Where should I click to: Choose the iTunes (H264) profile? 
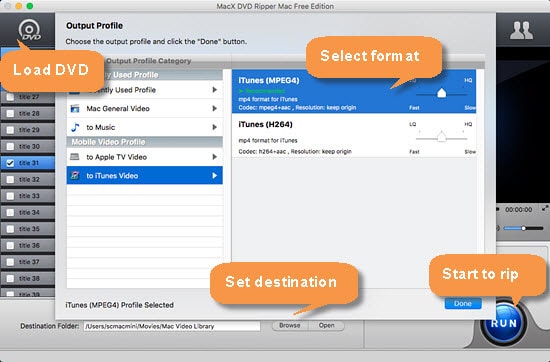[x=354, y=135]
